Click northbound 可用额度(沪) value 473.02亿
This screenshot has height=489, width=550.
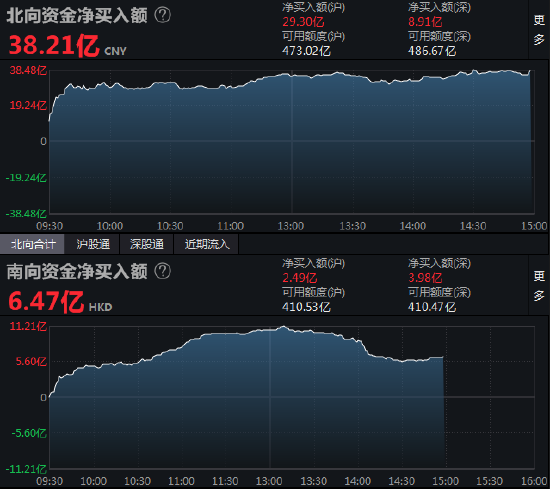pyautogui.click(x=306, y=51)
